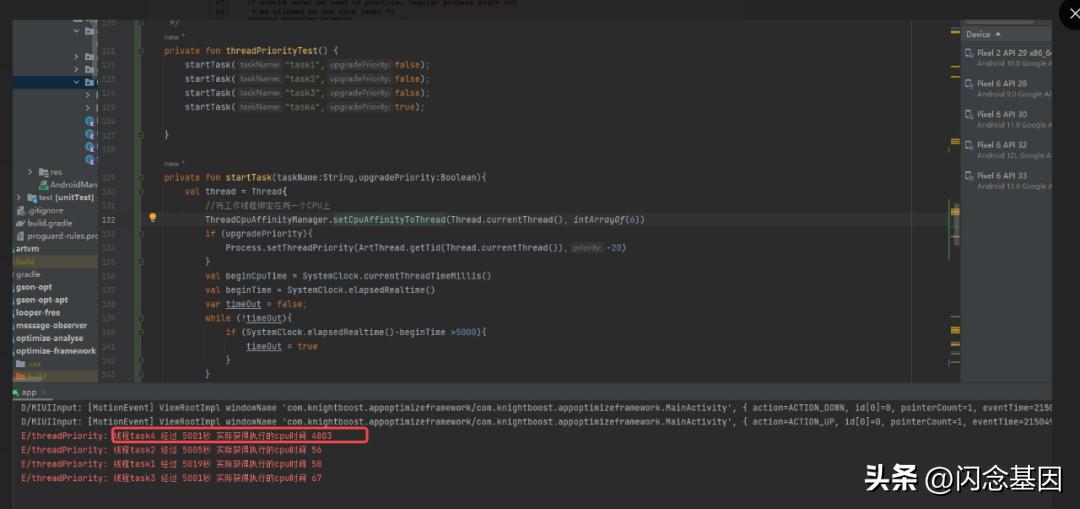
Task: Select the message-observer module
Action: click(51, 325)
